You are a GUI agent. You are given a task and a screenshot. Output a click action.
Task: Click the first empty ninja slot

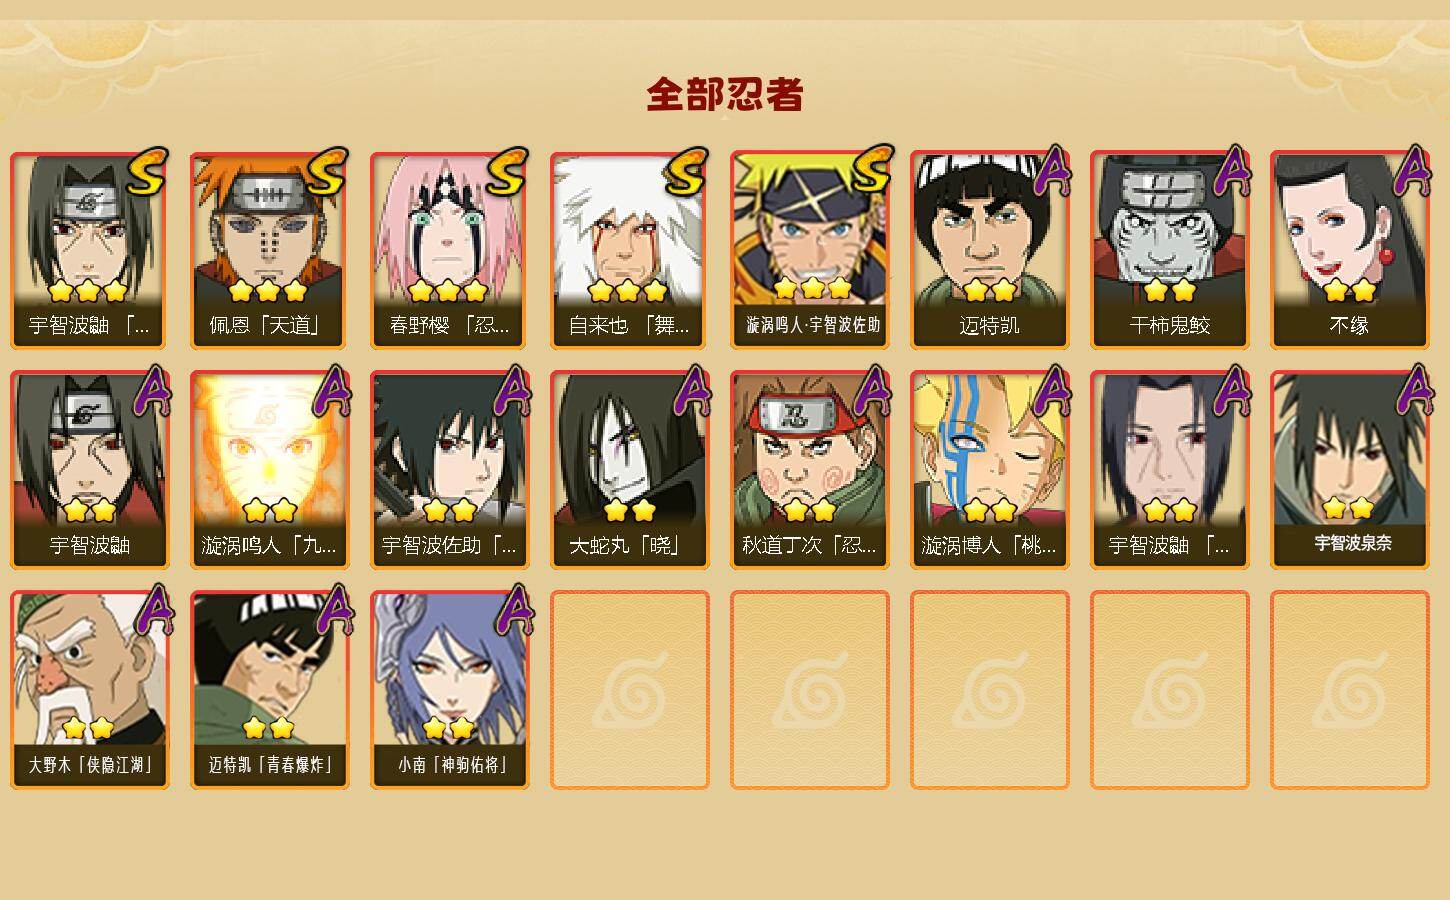coord(629,690)
